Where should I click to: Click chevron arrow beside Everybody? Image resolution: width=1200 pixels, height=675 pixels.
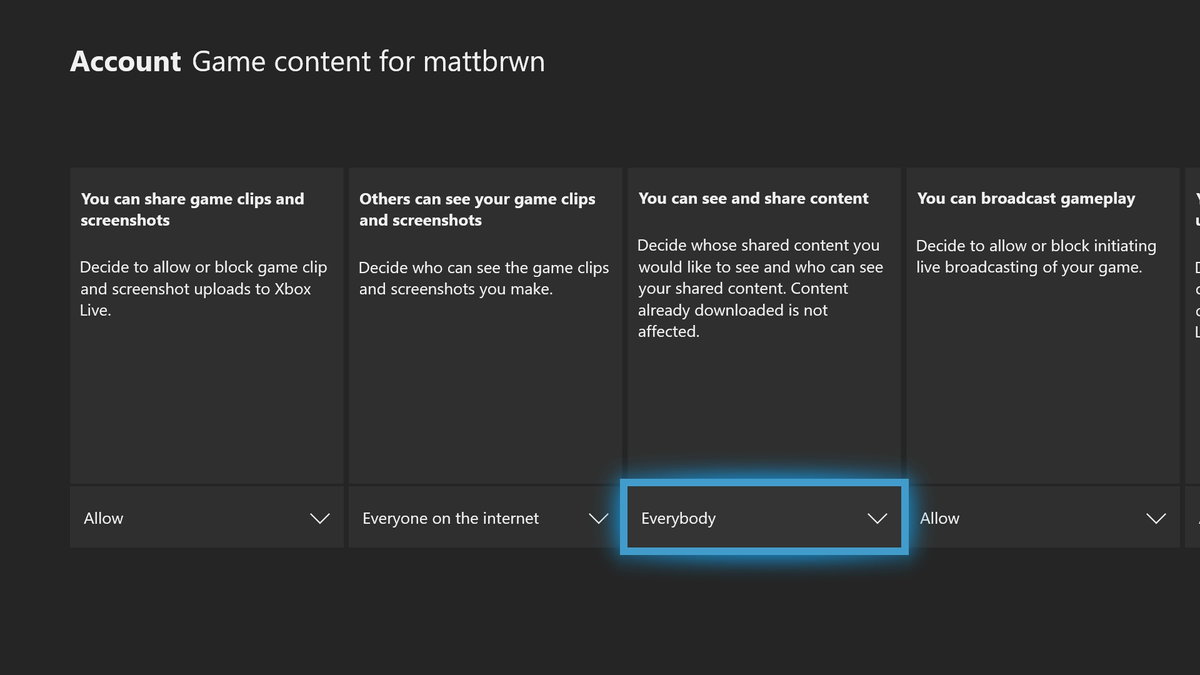877,518
